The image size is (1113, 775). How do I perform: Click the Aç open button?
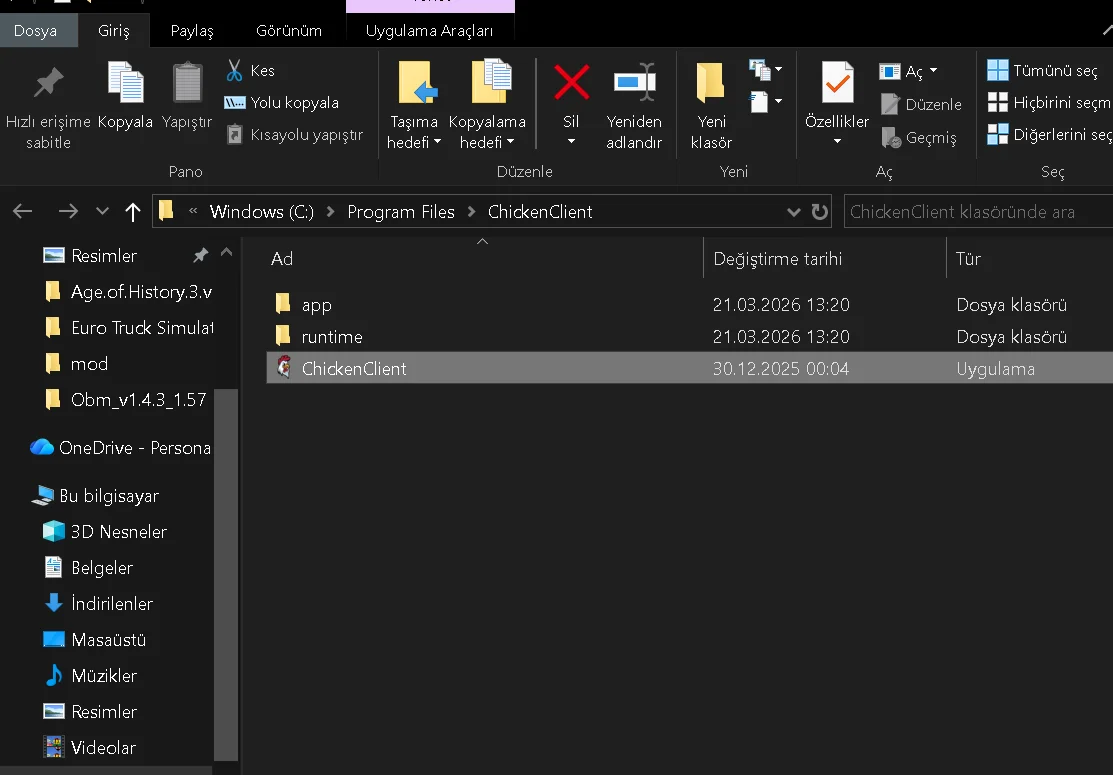(901, 71)
